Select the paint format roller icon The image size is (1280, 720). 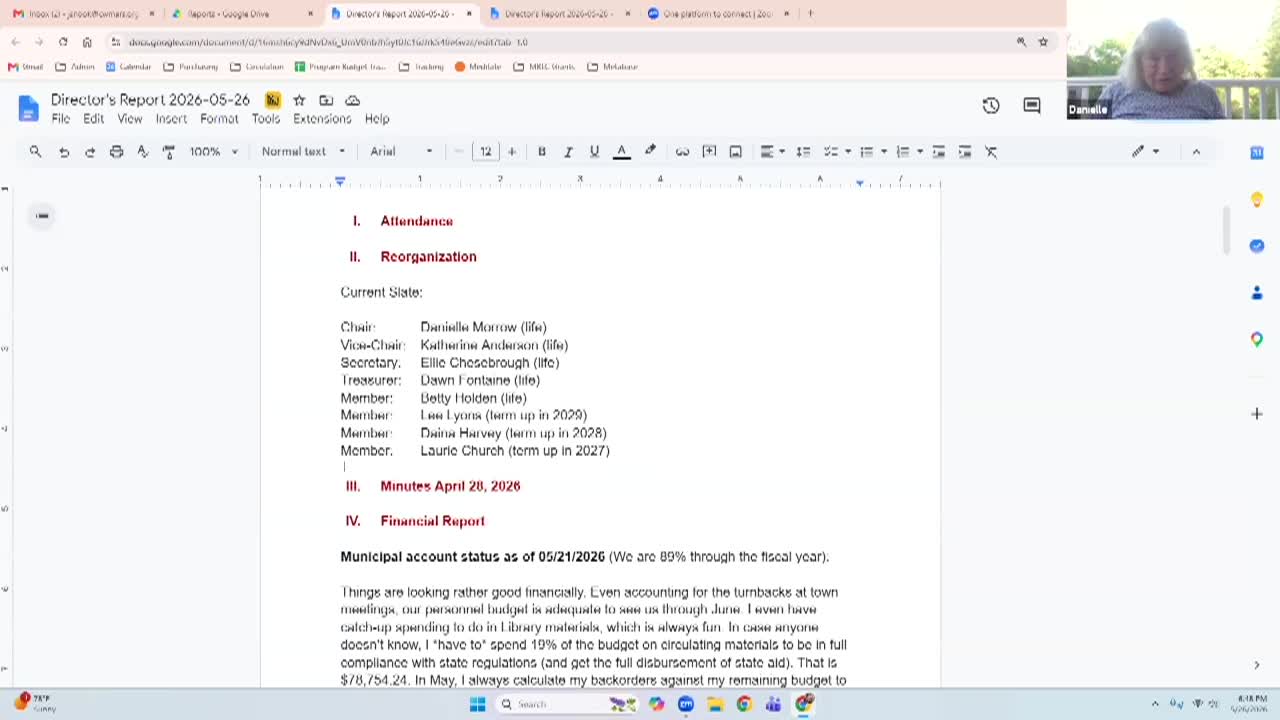point(168,152)
